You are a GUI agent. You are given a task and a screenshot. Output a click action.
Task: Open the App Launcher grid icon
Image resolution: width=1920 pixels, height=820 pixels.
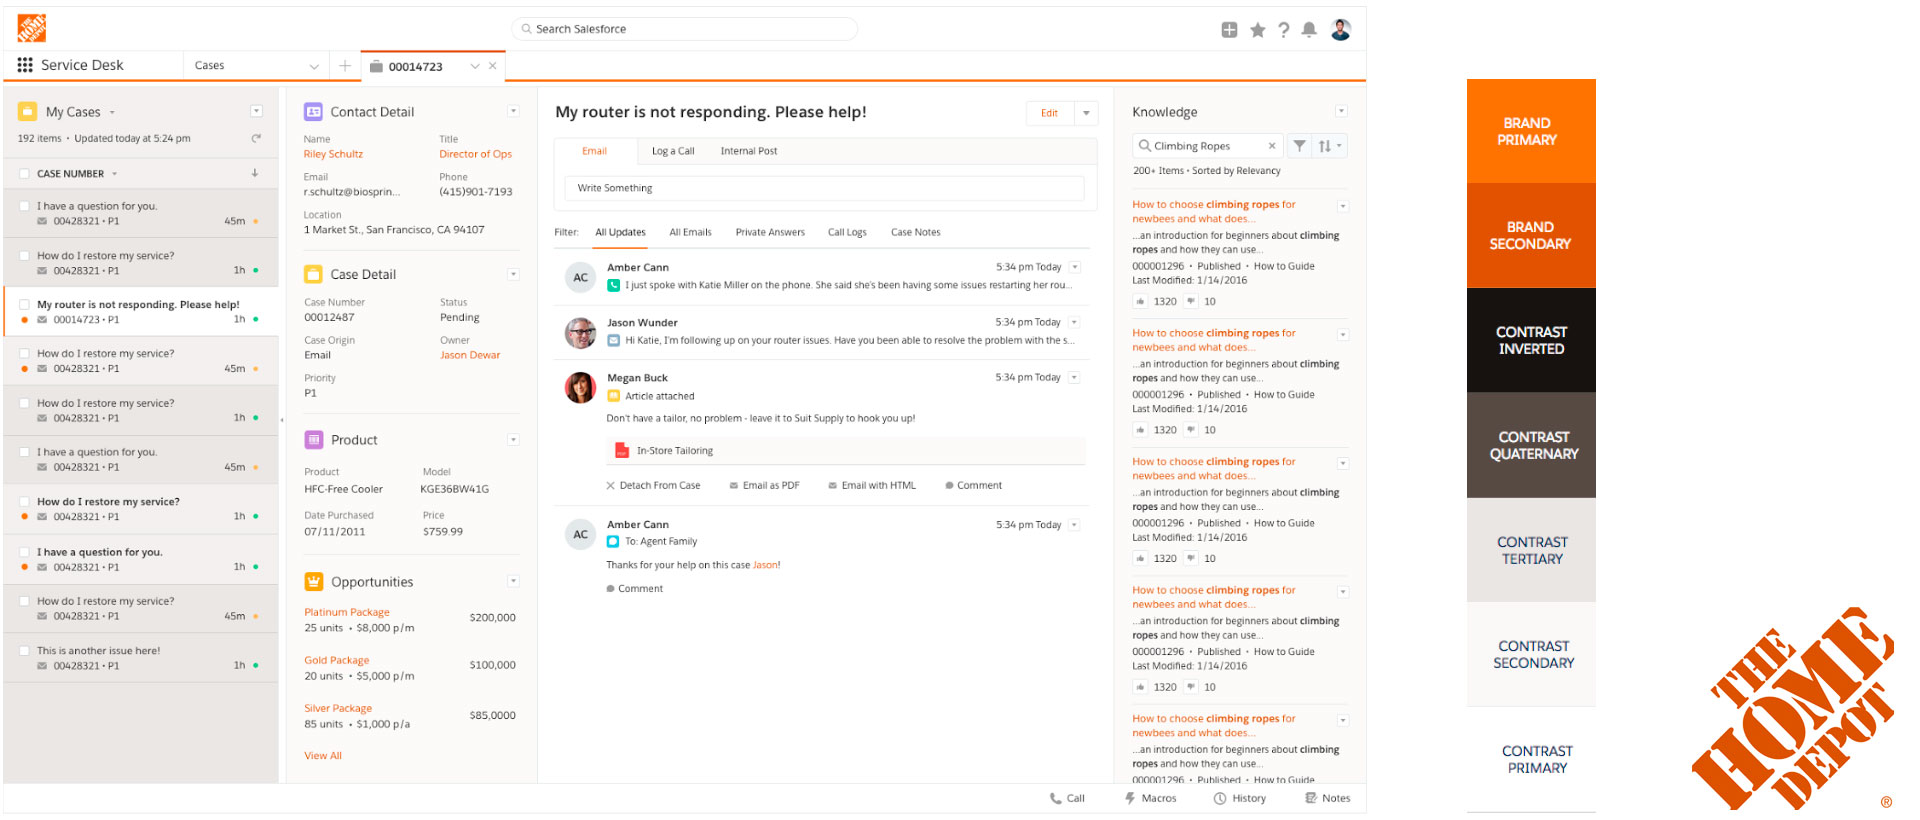coord(25,65)
